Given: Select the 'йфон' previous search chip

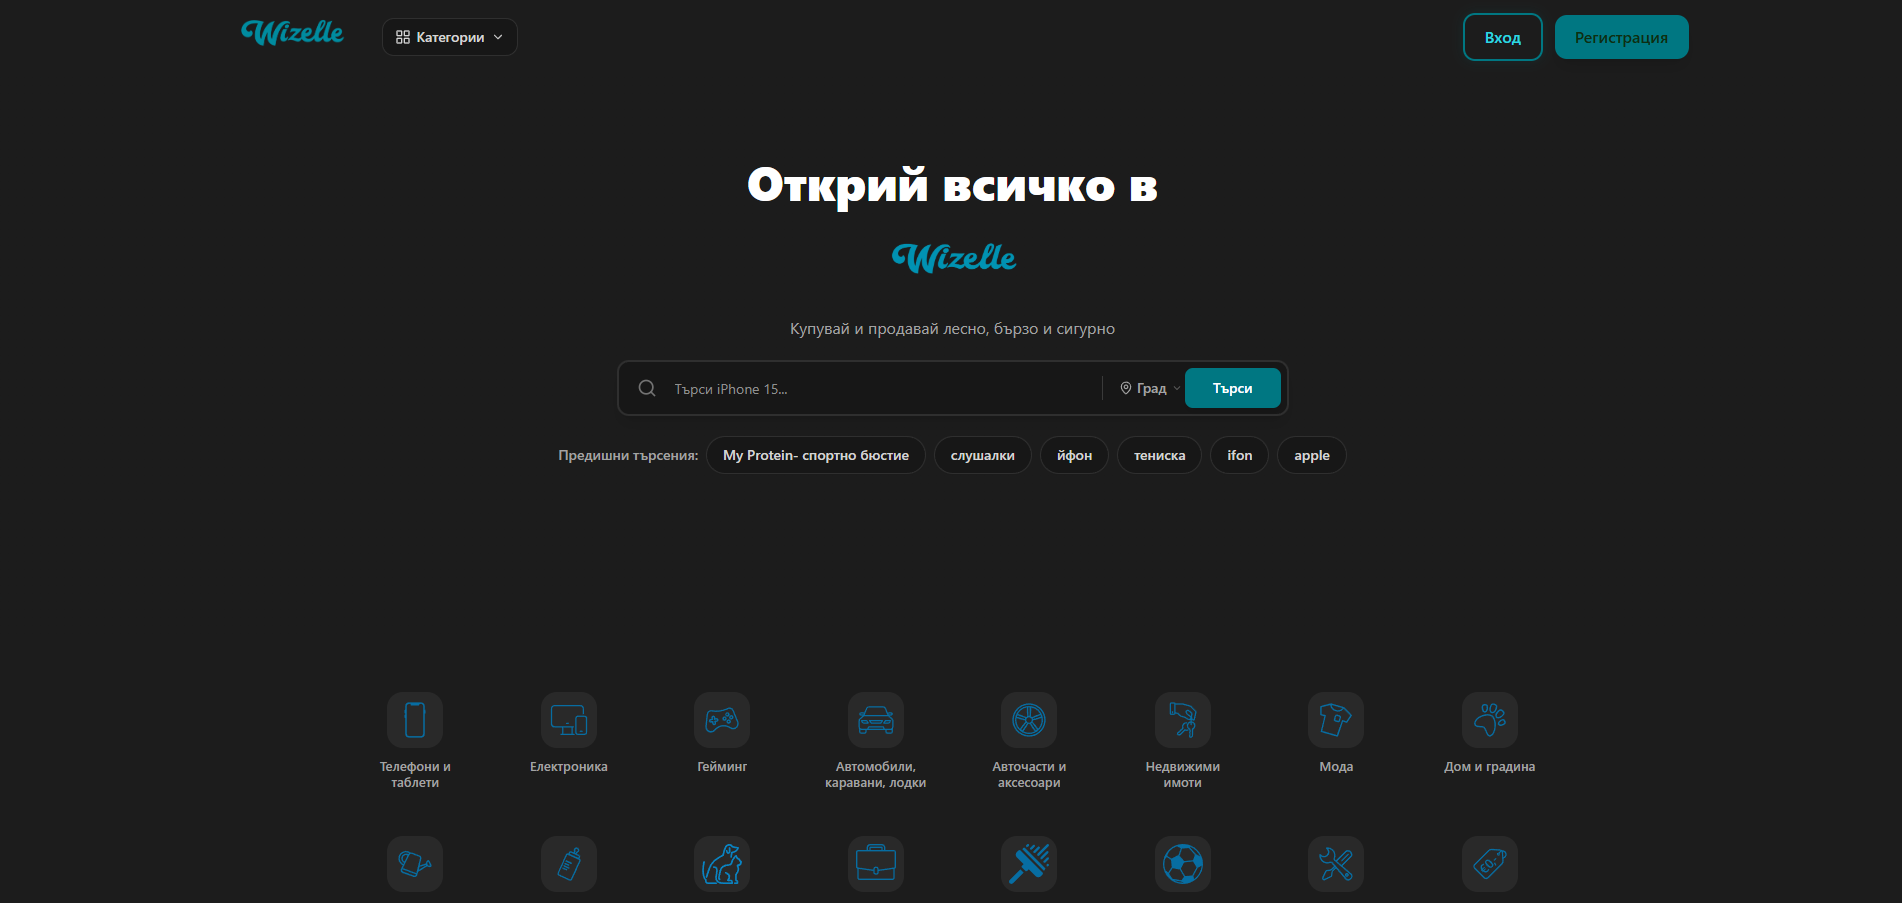Looking at the screenshot, I should click(x=1074, y=455).
